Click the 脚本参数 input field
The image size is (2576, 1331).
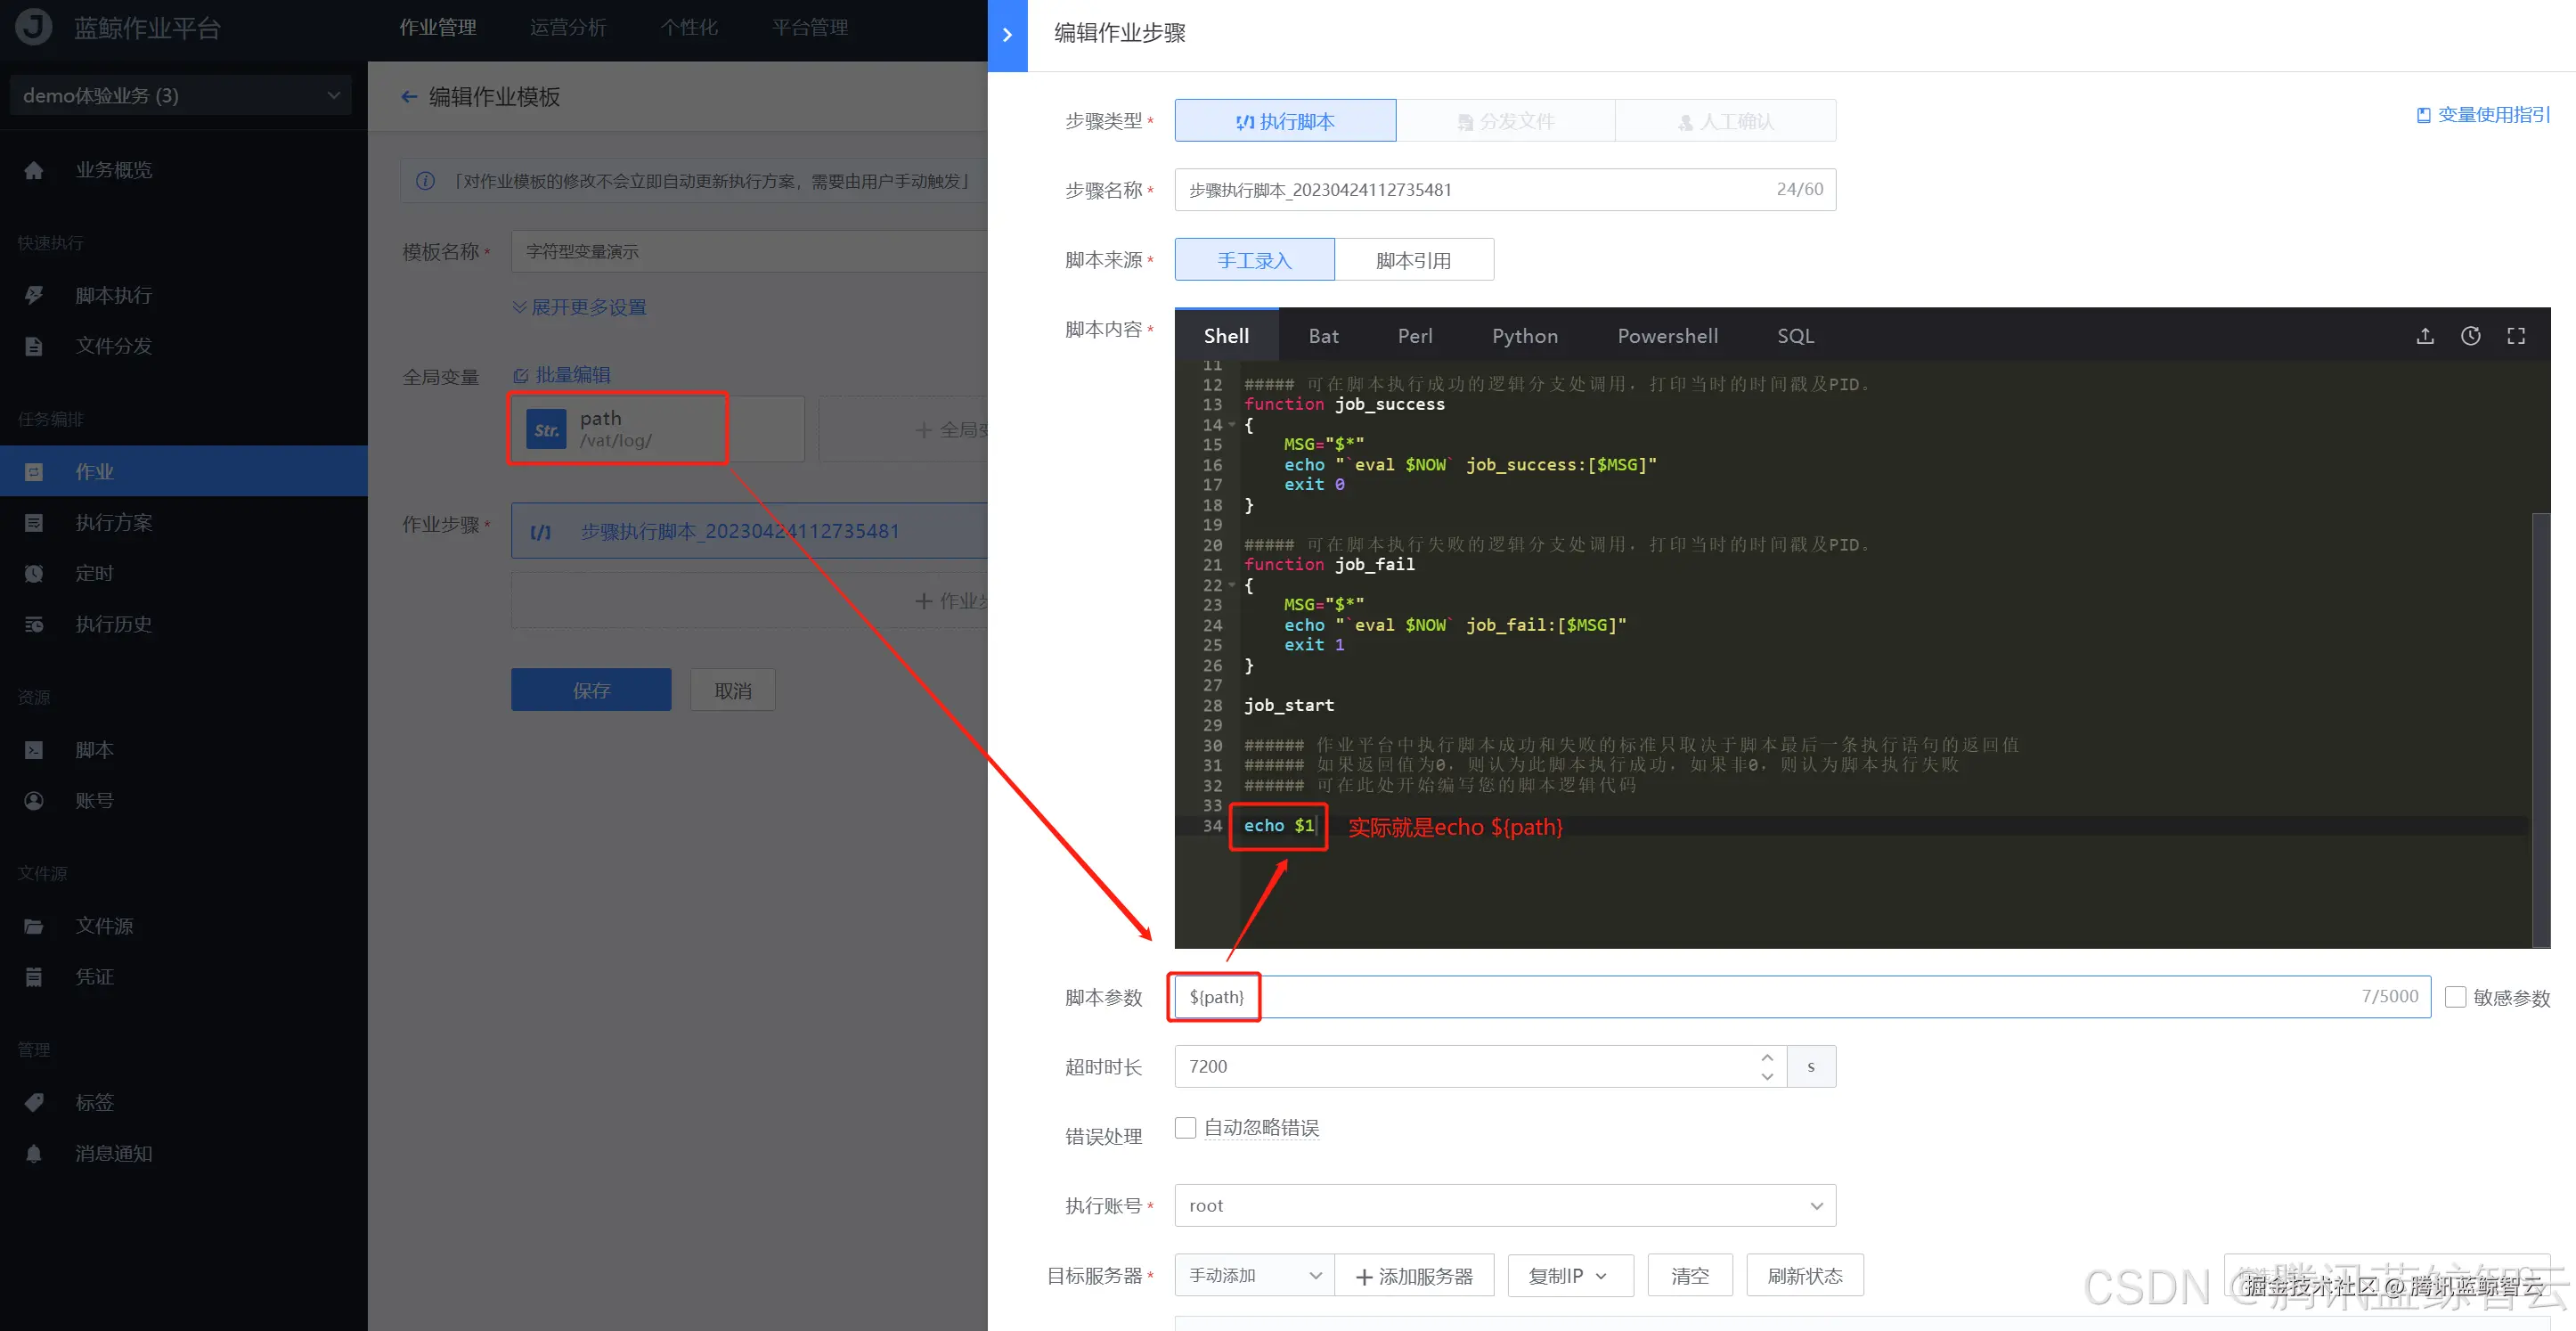(1802, 997)
